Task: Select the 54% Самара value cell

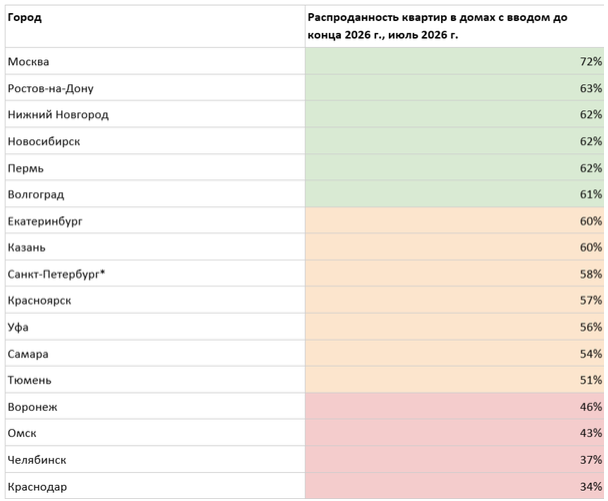Action: (454, 353)
